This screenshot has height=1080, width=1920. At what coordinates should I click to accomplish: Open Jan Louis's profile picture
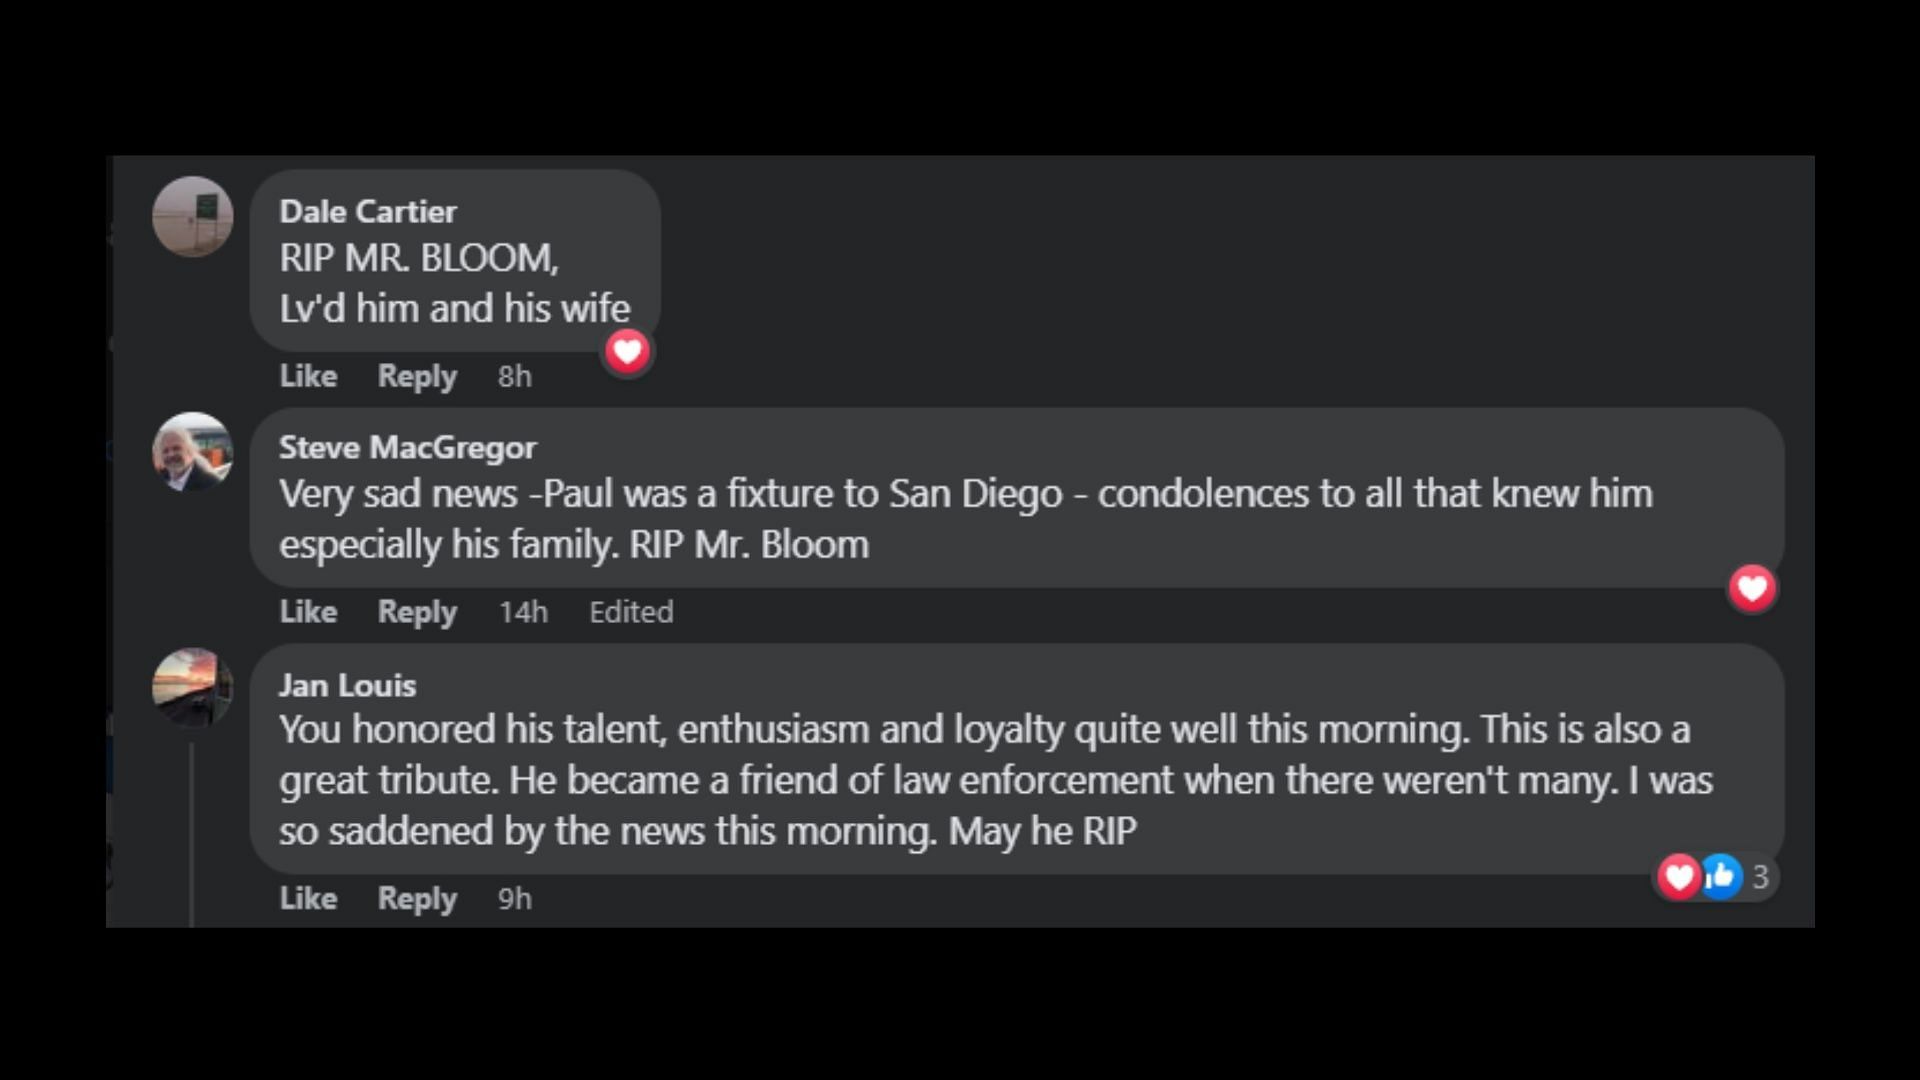(x=193, y=688)
